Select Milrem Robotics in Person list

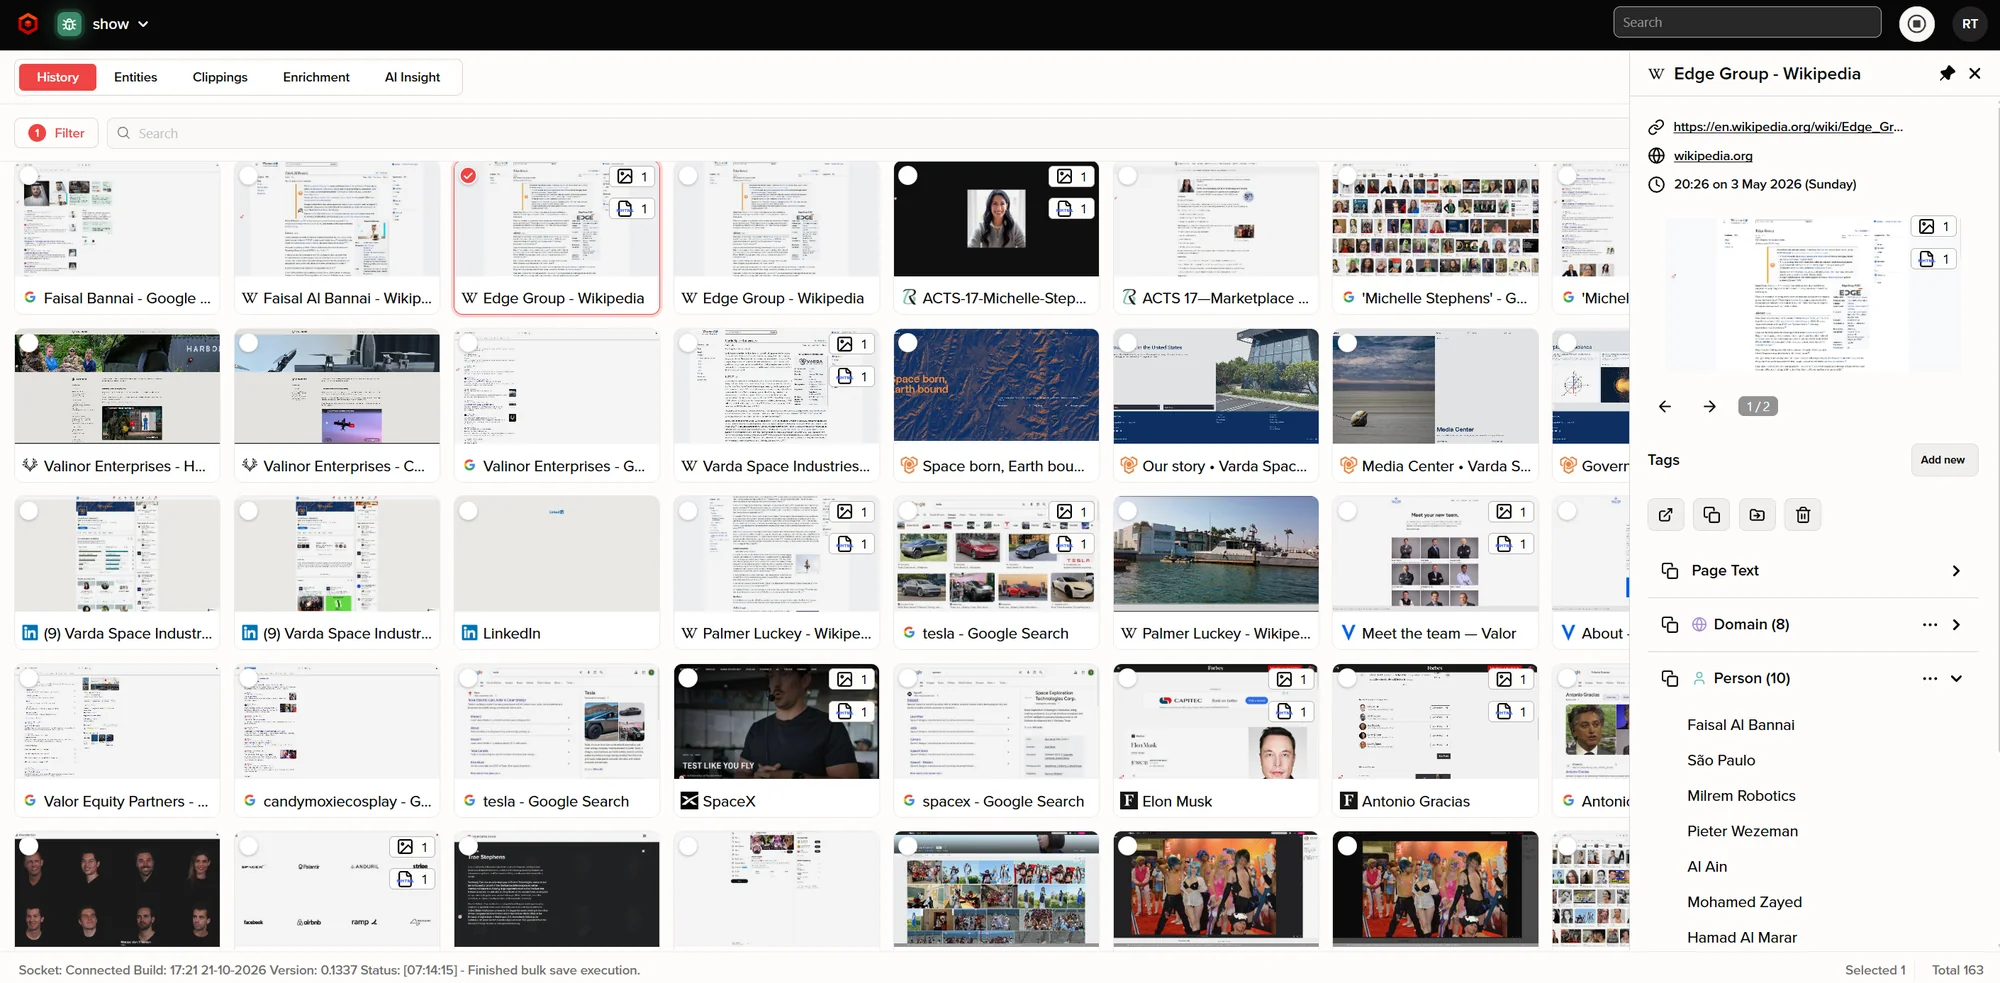pos(1741,796)
